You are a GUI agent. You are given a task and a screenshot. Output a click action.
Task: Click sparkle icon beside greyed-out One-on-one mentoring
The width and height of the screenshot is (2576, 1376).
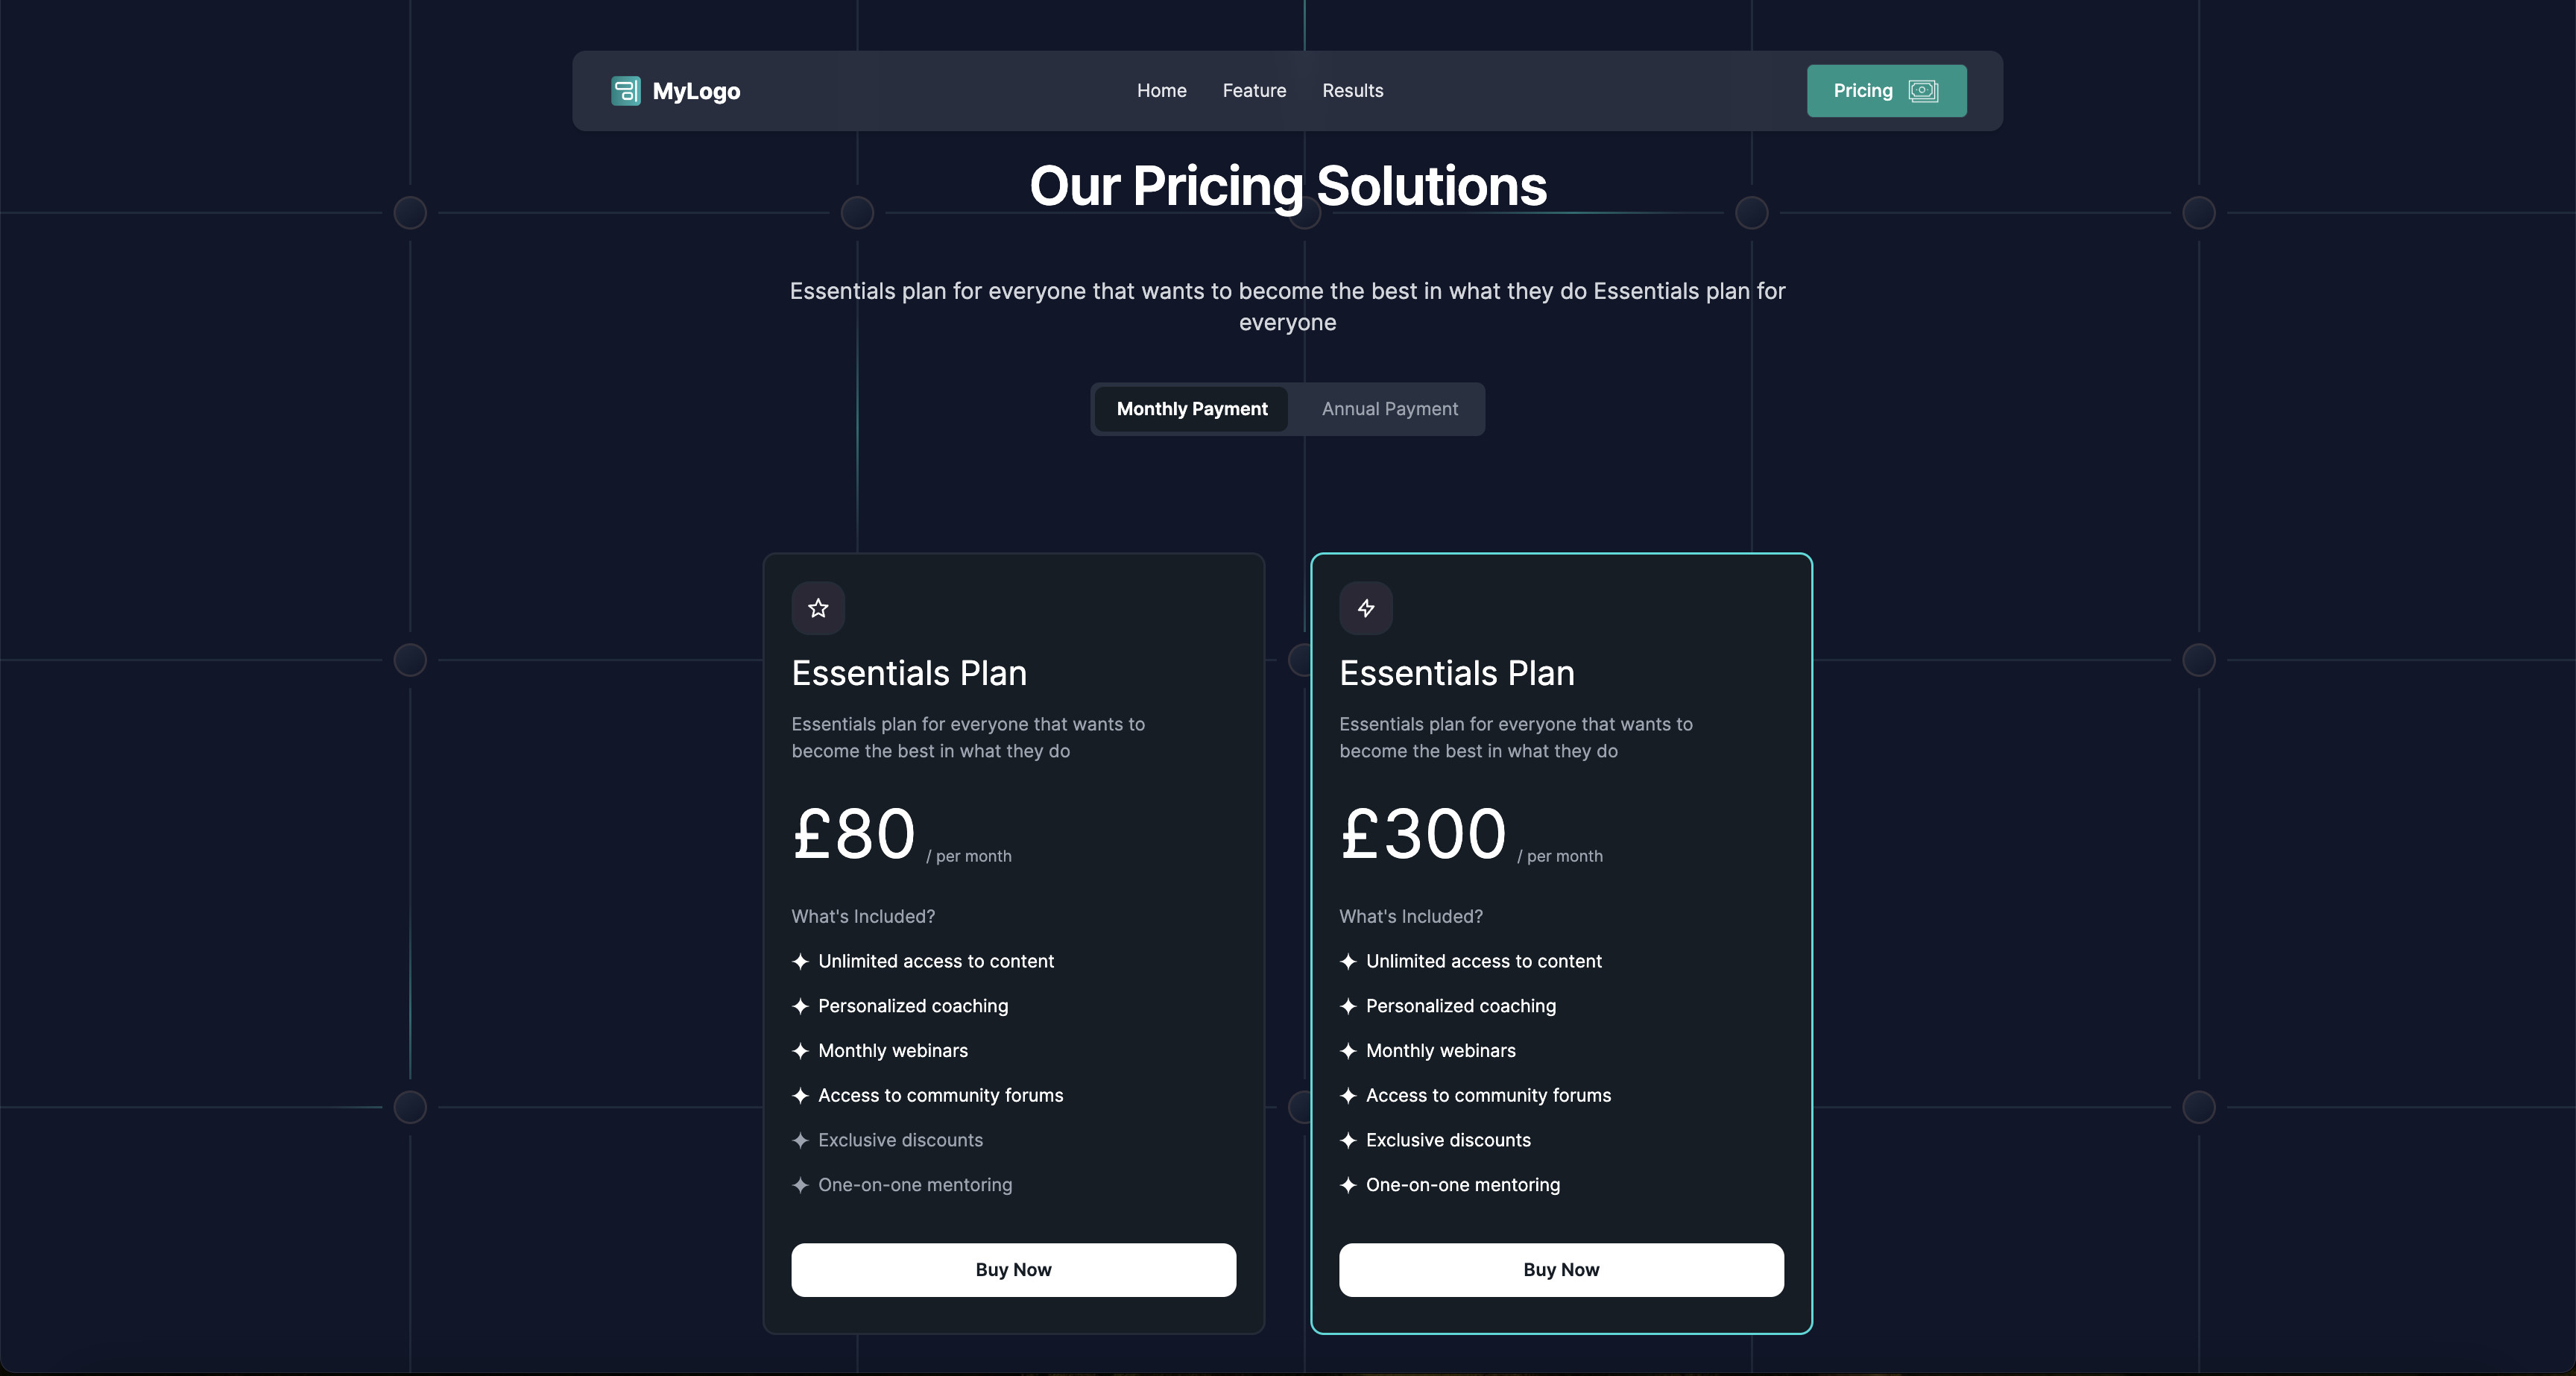point(800,1185)
